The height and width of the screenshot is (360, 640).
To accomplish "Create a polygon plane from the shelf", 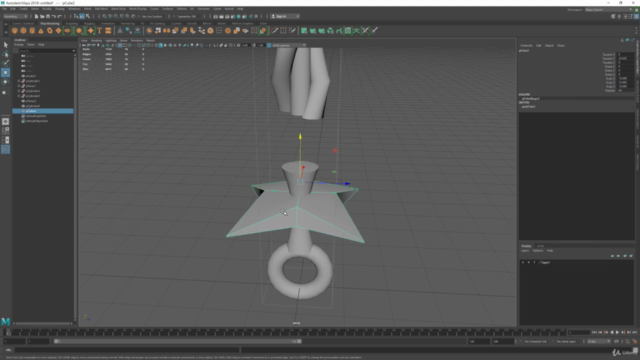I will (58, 31).
